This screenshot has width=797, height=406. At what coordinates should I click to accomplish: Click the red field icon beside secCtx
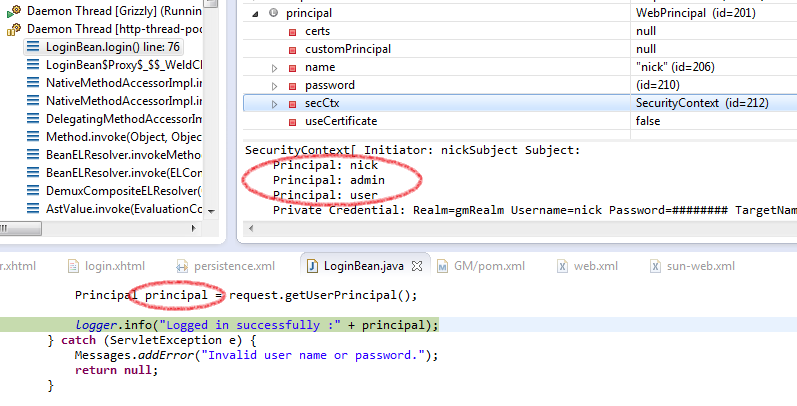(x=293, y=104)
